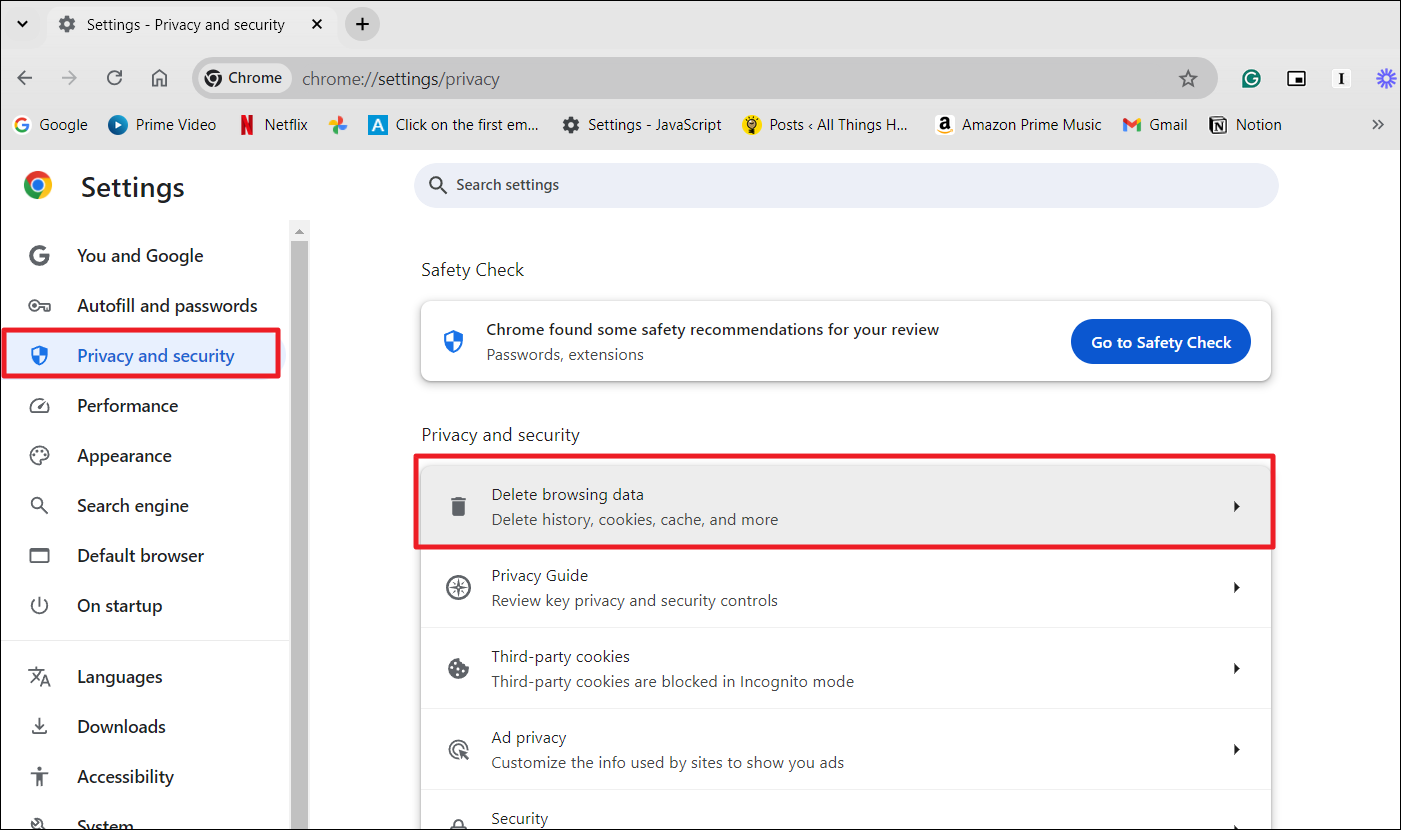Open the Netflix bookmark
Viewport: 1401px width, 830px height.
[x=273, y=125]
